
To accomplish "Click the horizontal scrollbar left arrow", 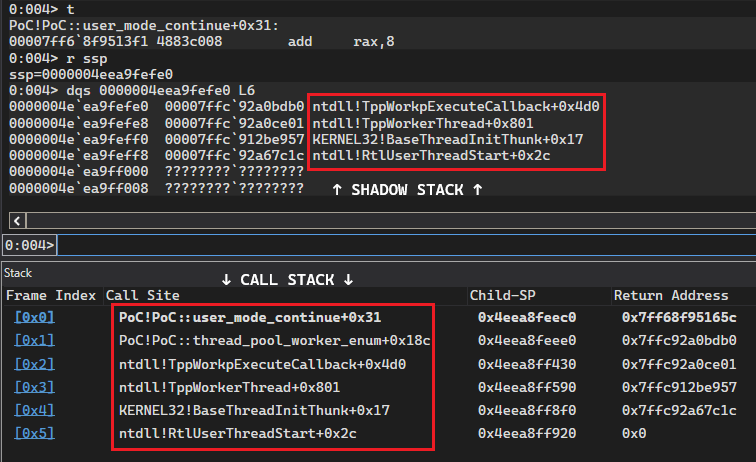I will (x=17, y=221).
